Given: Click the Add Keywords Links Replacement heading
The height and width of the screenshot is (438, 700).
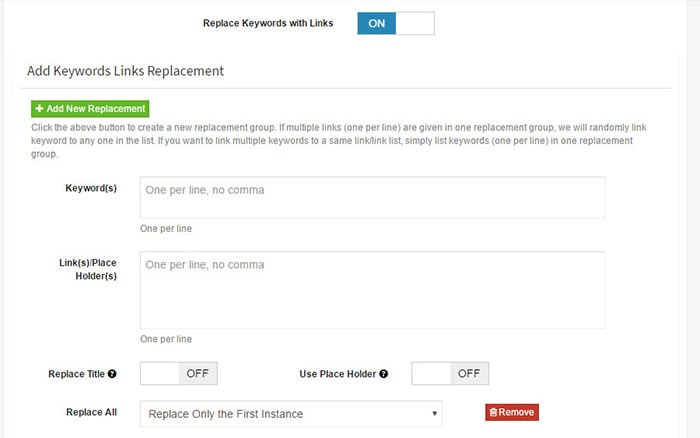Looking at the screenshot, I should (x=124, y=71).
